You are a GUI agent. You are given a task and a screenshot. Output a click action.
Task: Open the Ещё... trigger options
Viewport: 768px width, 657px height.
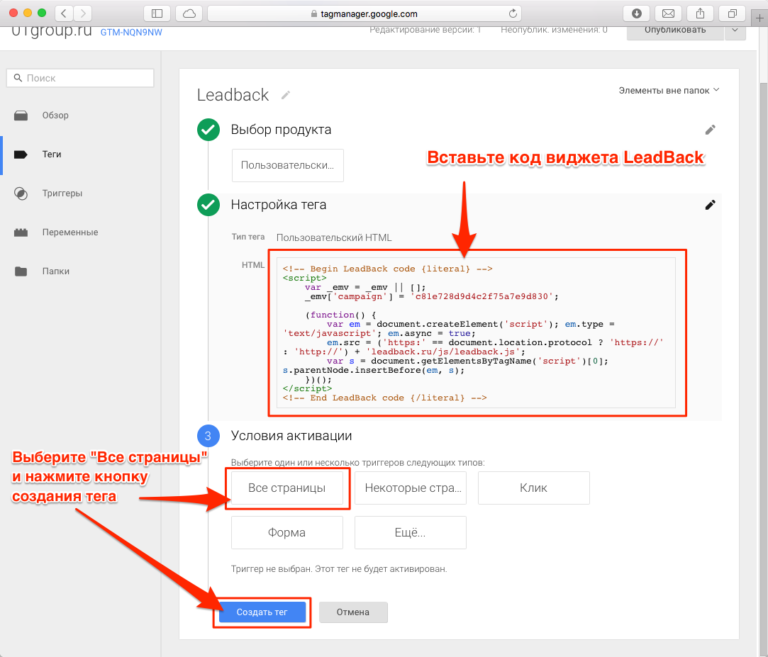(410, 533)
